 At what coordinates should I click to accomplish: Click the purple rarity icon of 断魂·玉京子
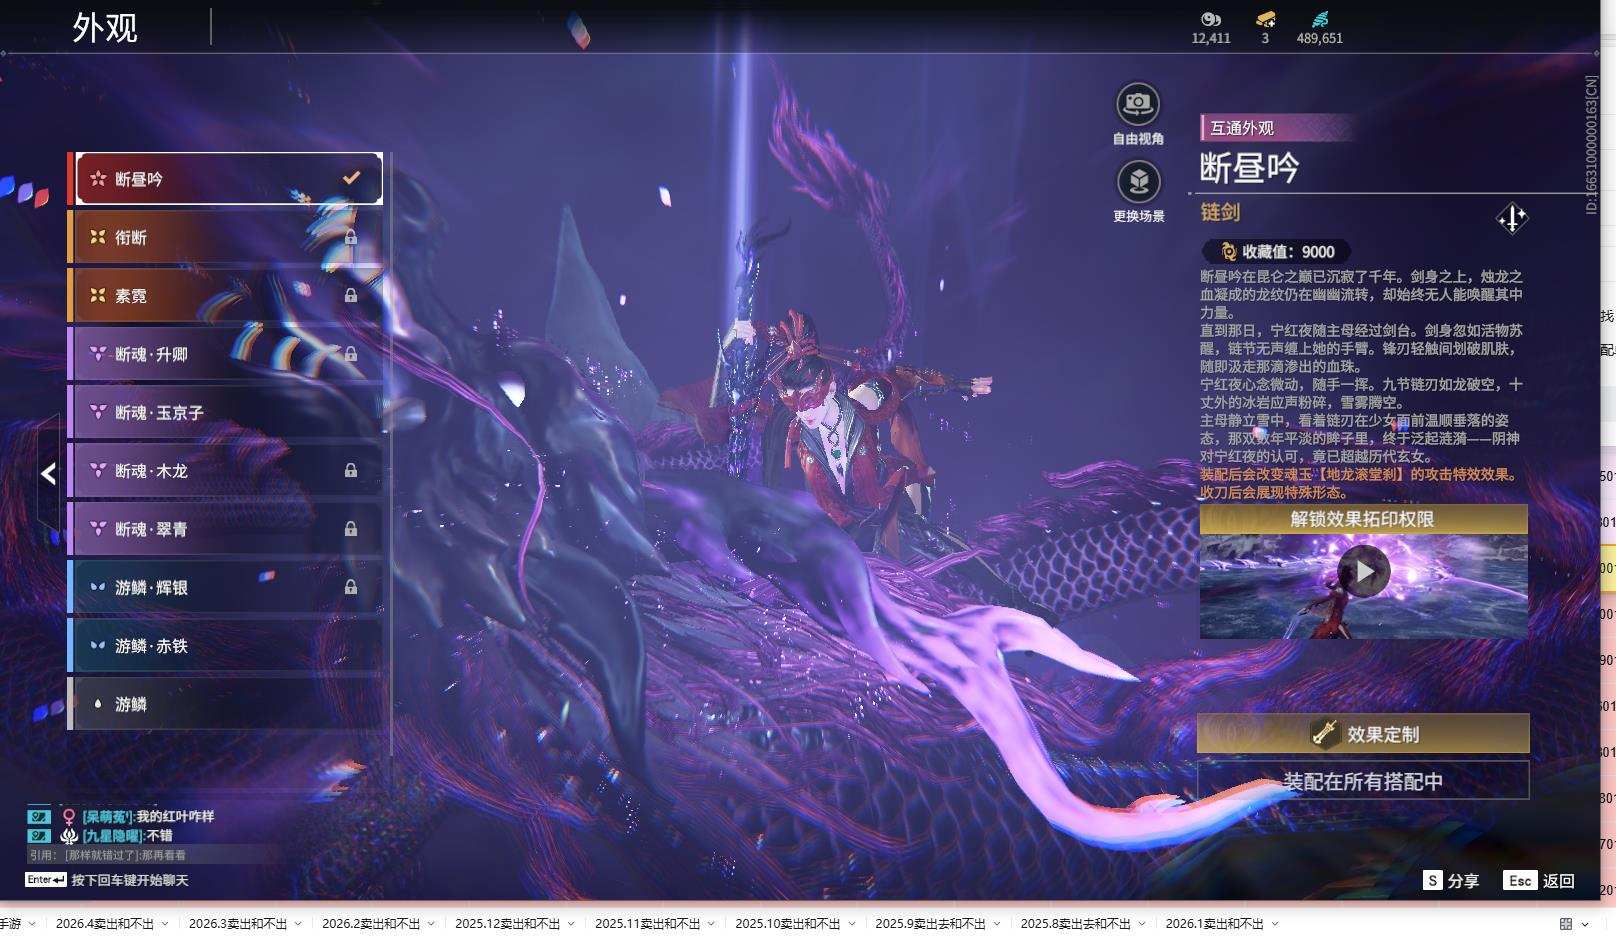pos(98,412)
